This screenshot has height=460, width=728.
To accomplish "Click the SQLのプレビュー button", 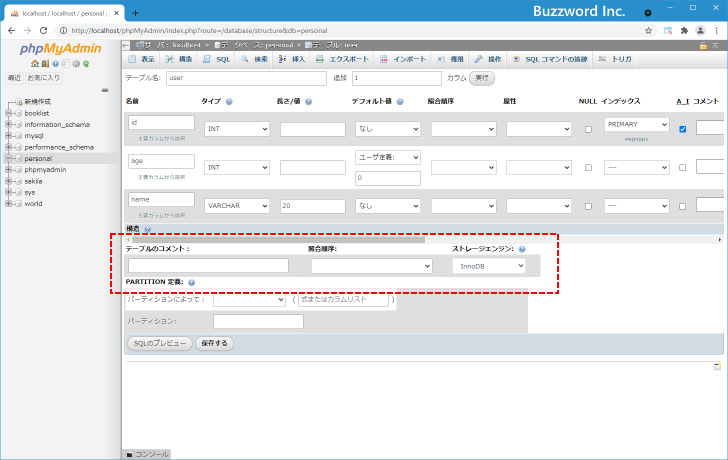I will tap(159, 343).
